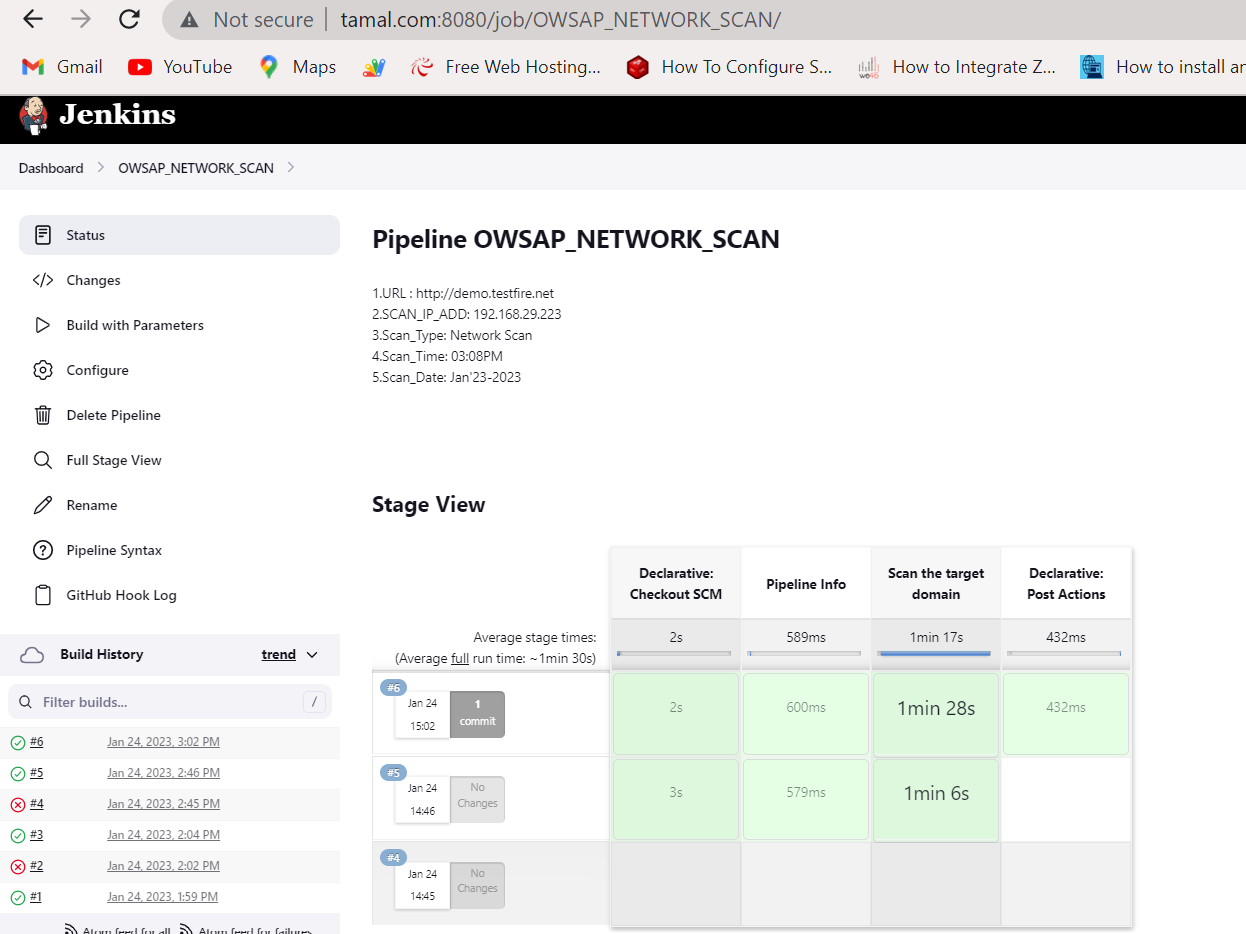Expand the Build History chevron
1246x934 pixels.
[x=312, y=655]
